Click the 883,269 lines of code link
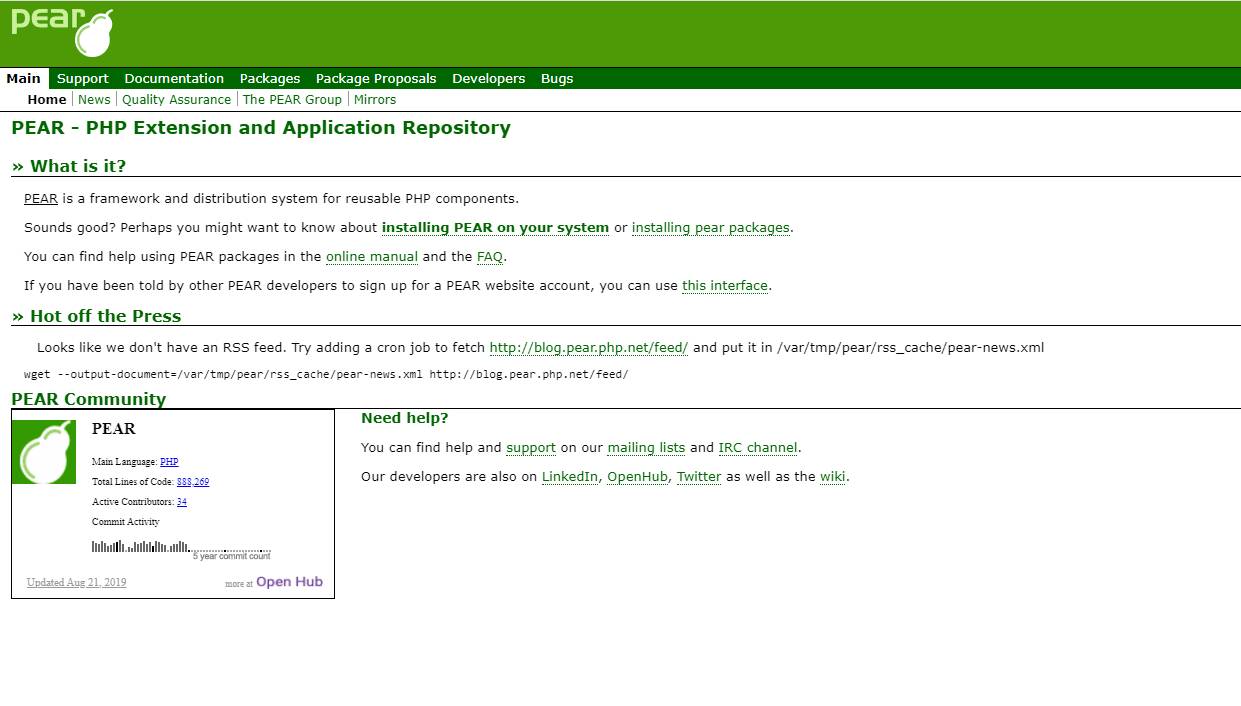 coord(193,482)
